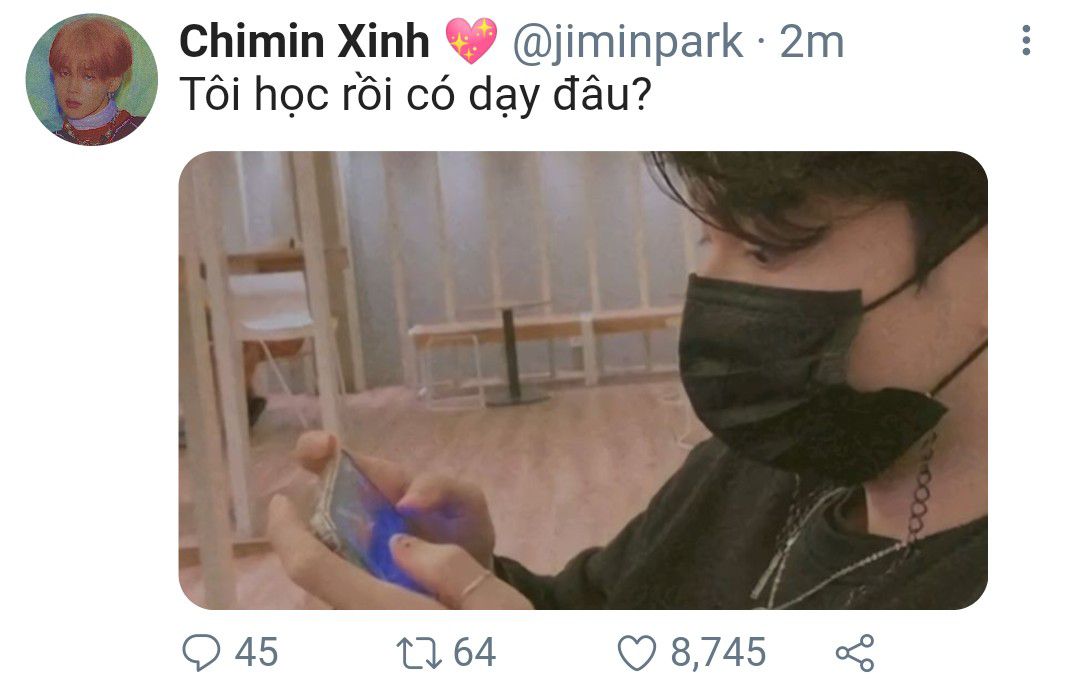Click the white chair in photo background
This screenshot has width=1080, height=684.
[278, 324]
